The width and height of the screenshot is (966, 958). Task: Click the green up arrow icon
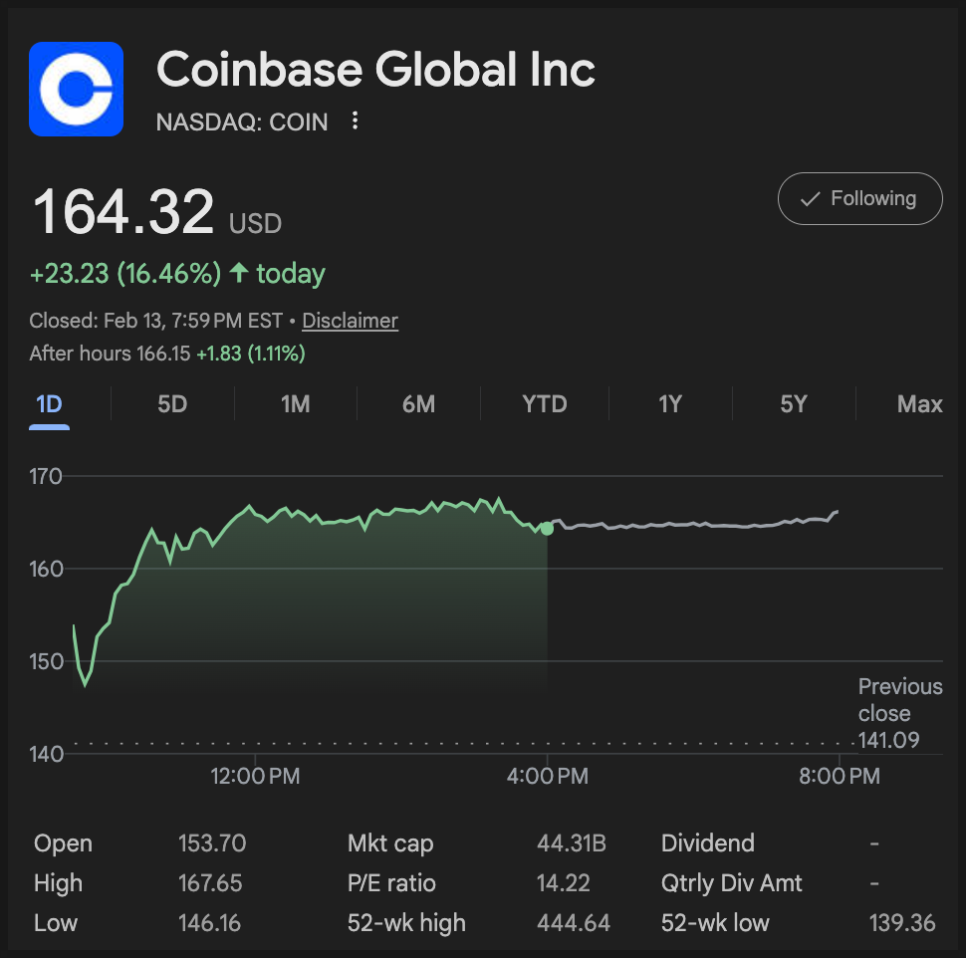click(239, 273)
